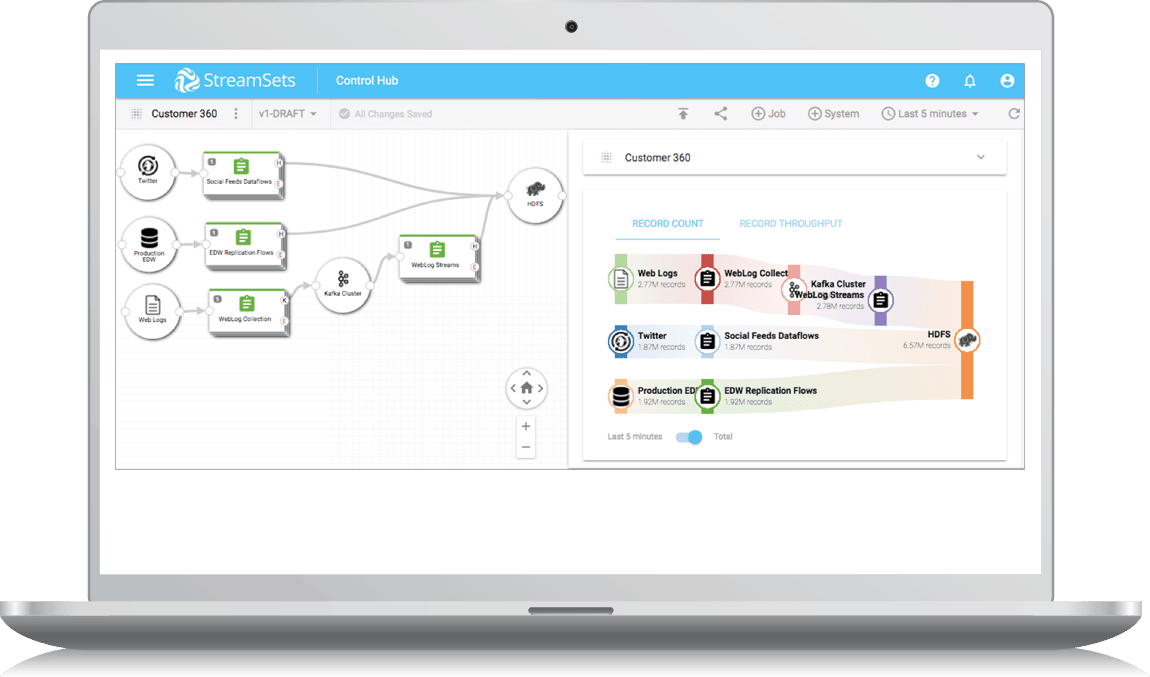This screenshot has height=677, width=1150.
Task: Click the Twitter icon in Sankey chart
Action: point(620,341)
